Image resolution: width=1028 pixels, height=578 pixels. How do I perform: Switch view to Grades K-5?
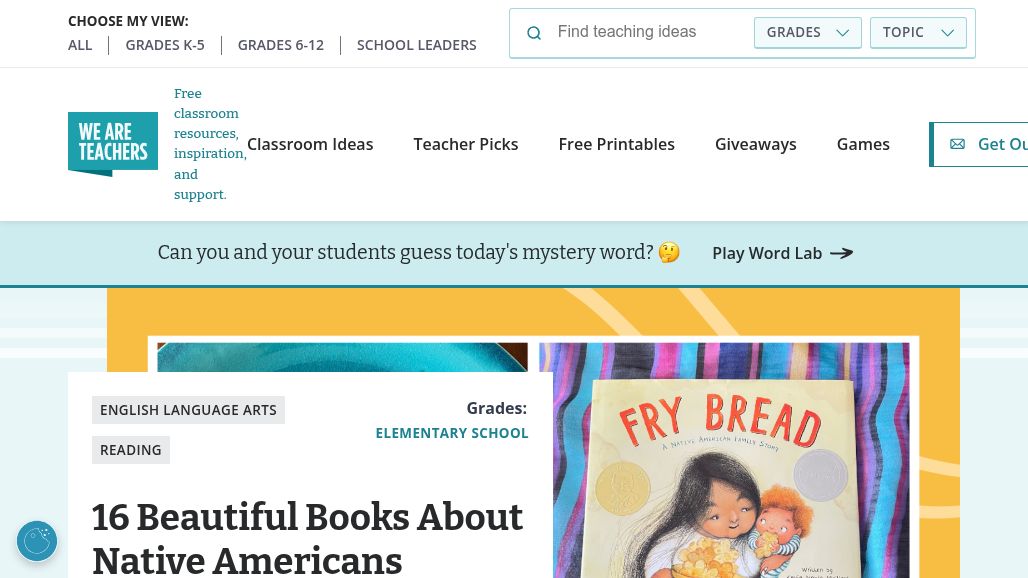coord(165,45)
